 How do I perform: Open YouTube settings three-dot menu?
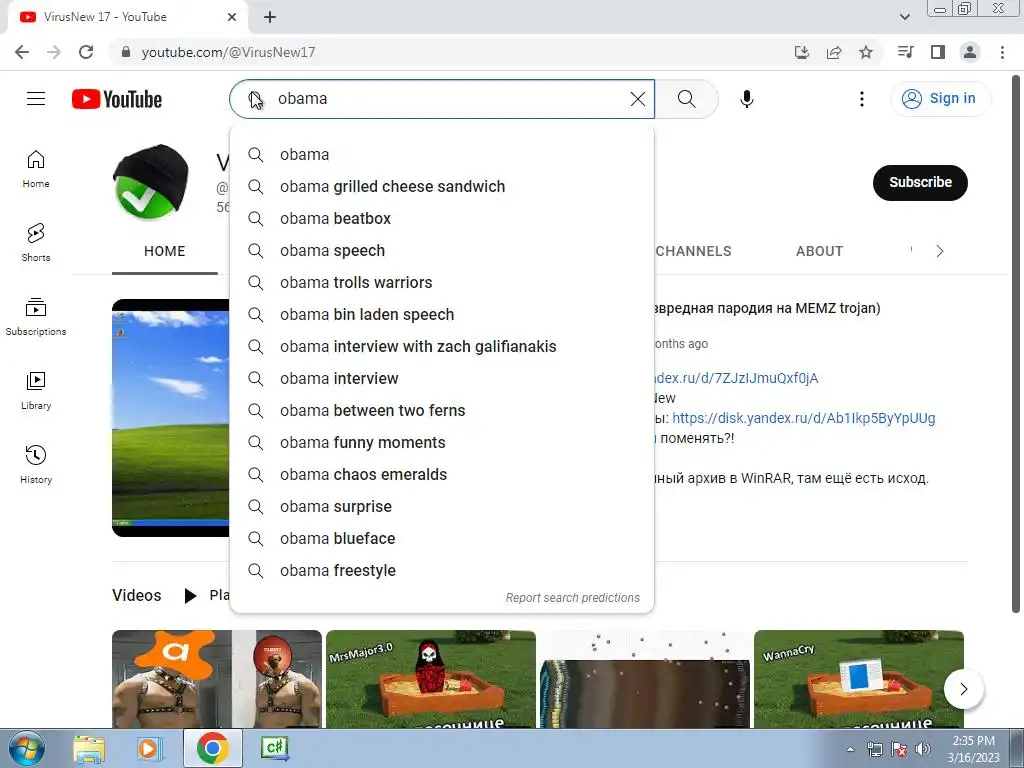pyautogui.click(x=861, y=99)
